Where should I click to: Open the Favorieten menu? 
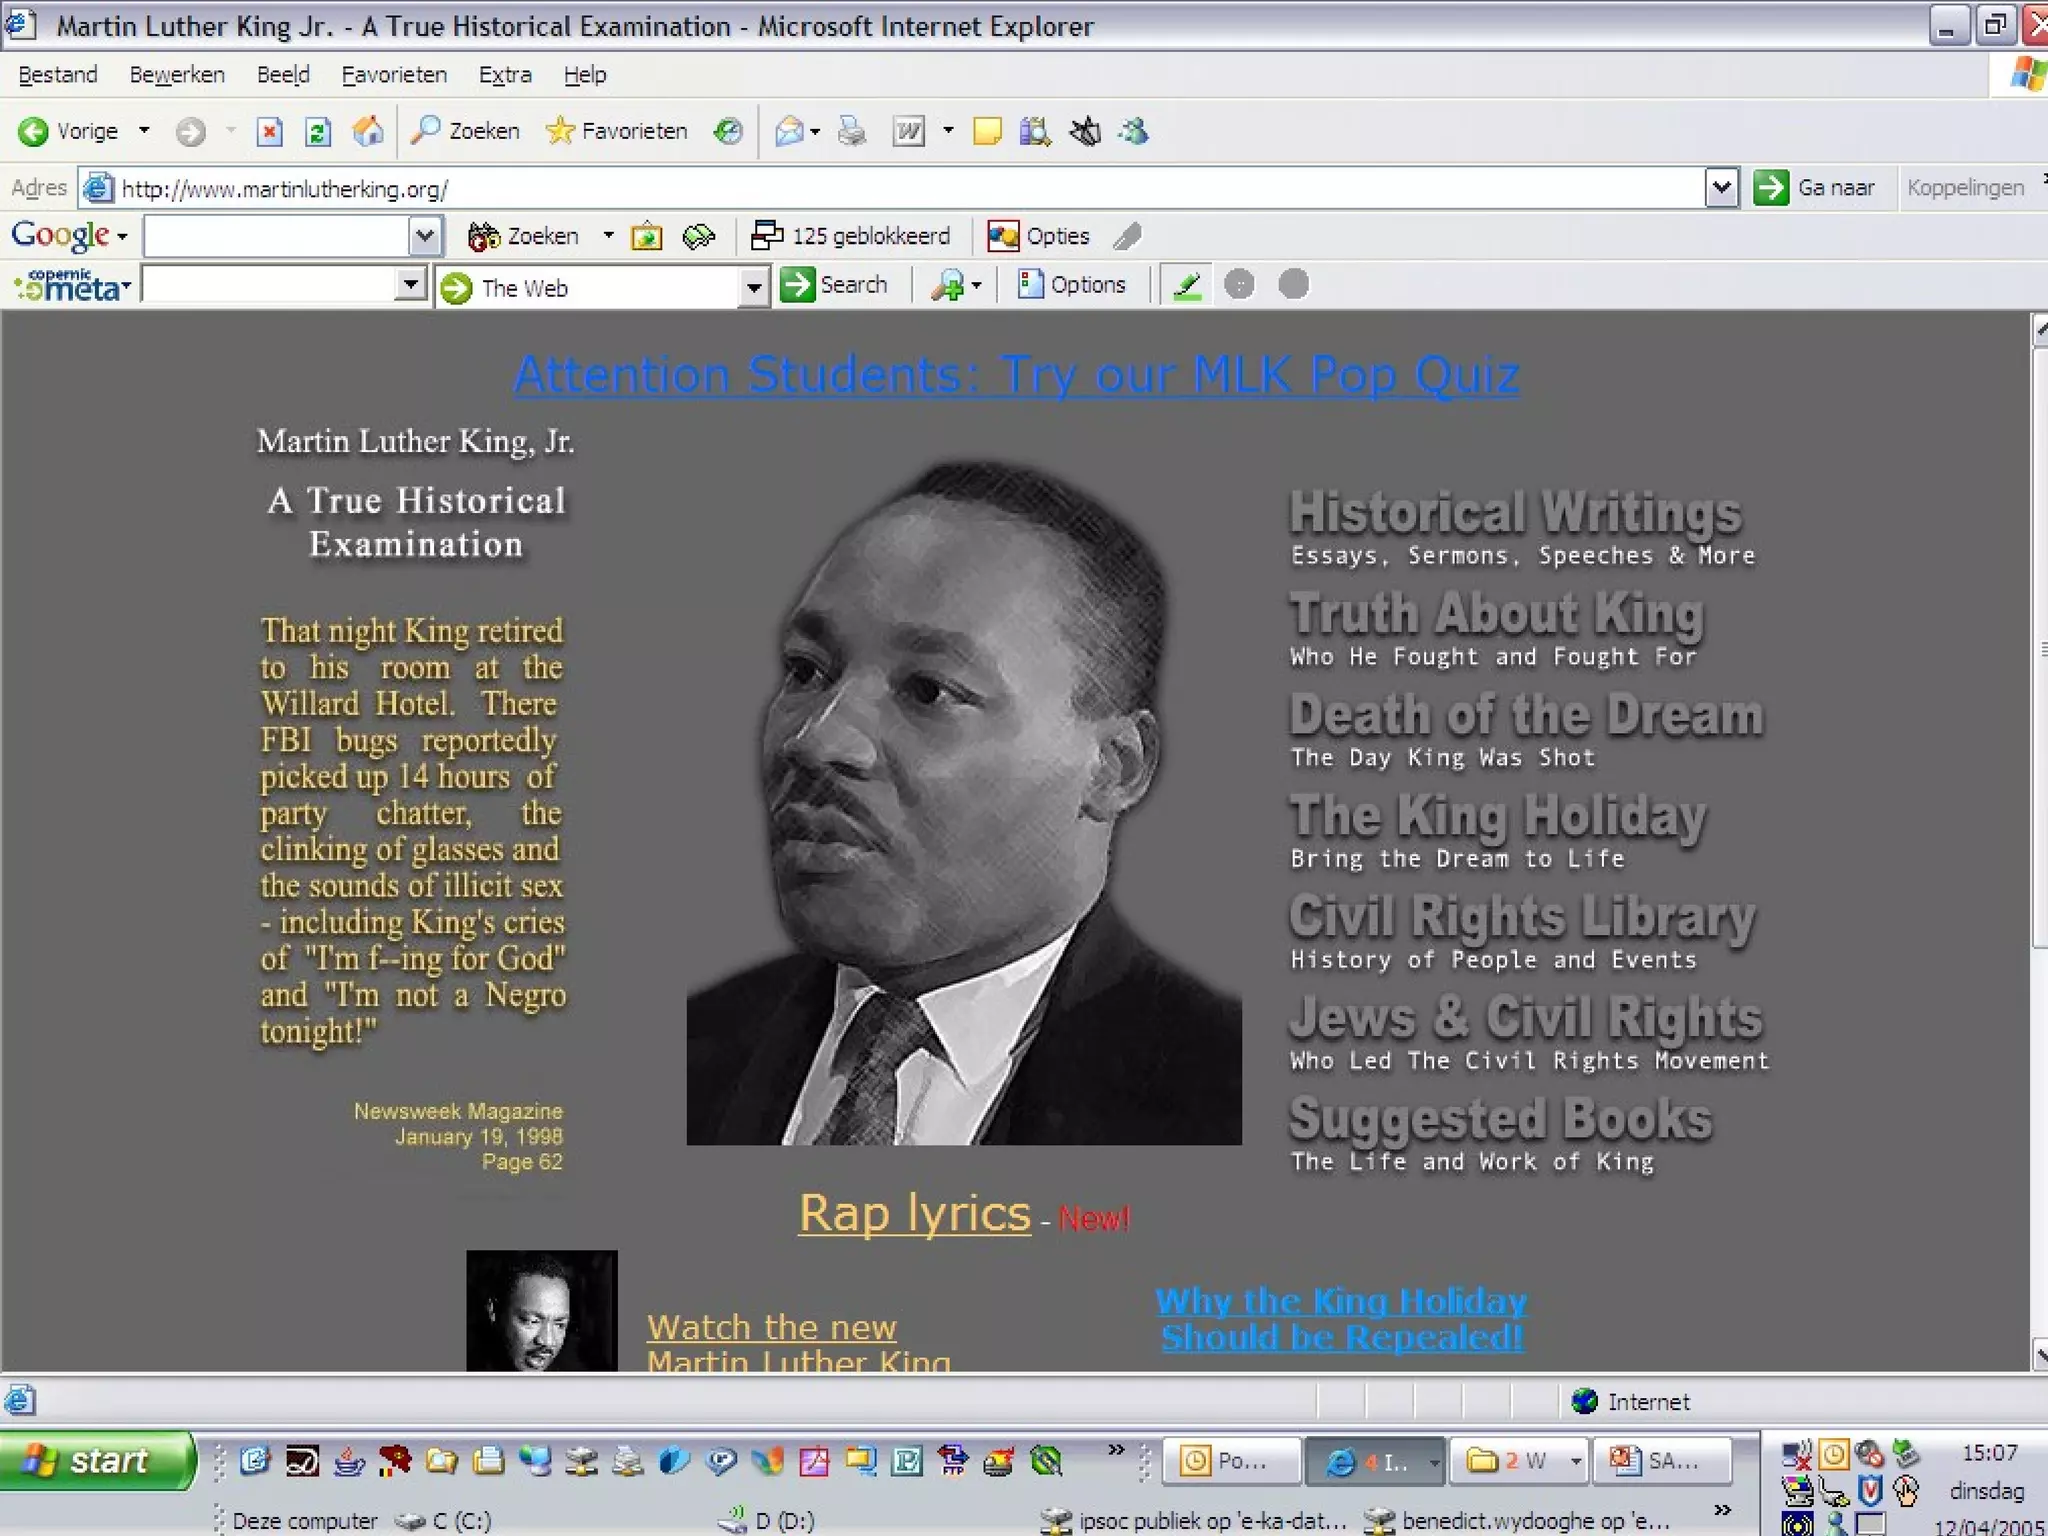click(393, 75)
